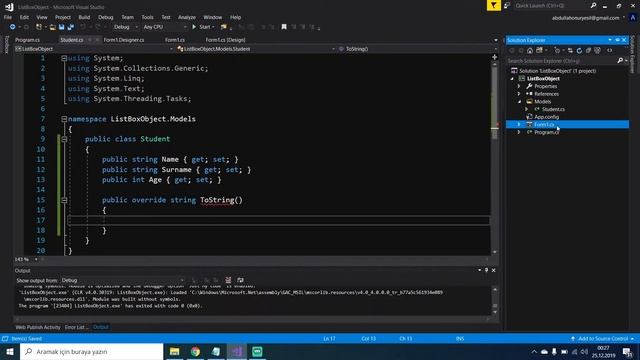Viewport: 640px width, 360px height.
Task: Toggle auto hide pin on Solution Explorer
Action: 617,40
